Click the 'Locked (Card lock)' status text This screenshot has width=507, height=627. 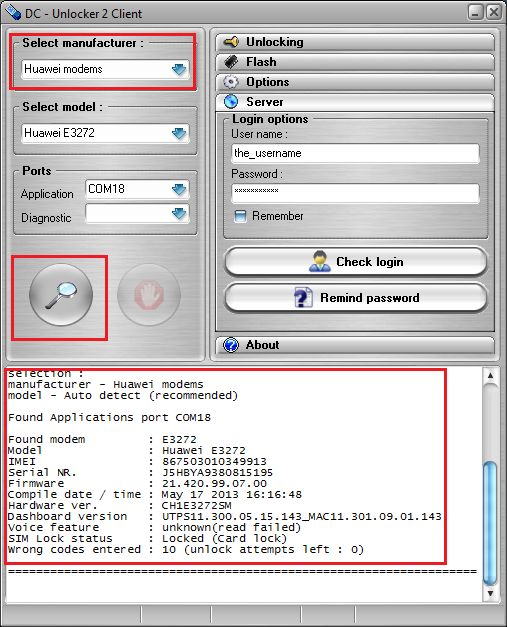(224, 539)
